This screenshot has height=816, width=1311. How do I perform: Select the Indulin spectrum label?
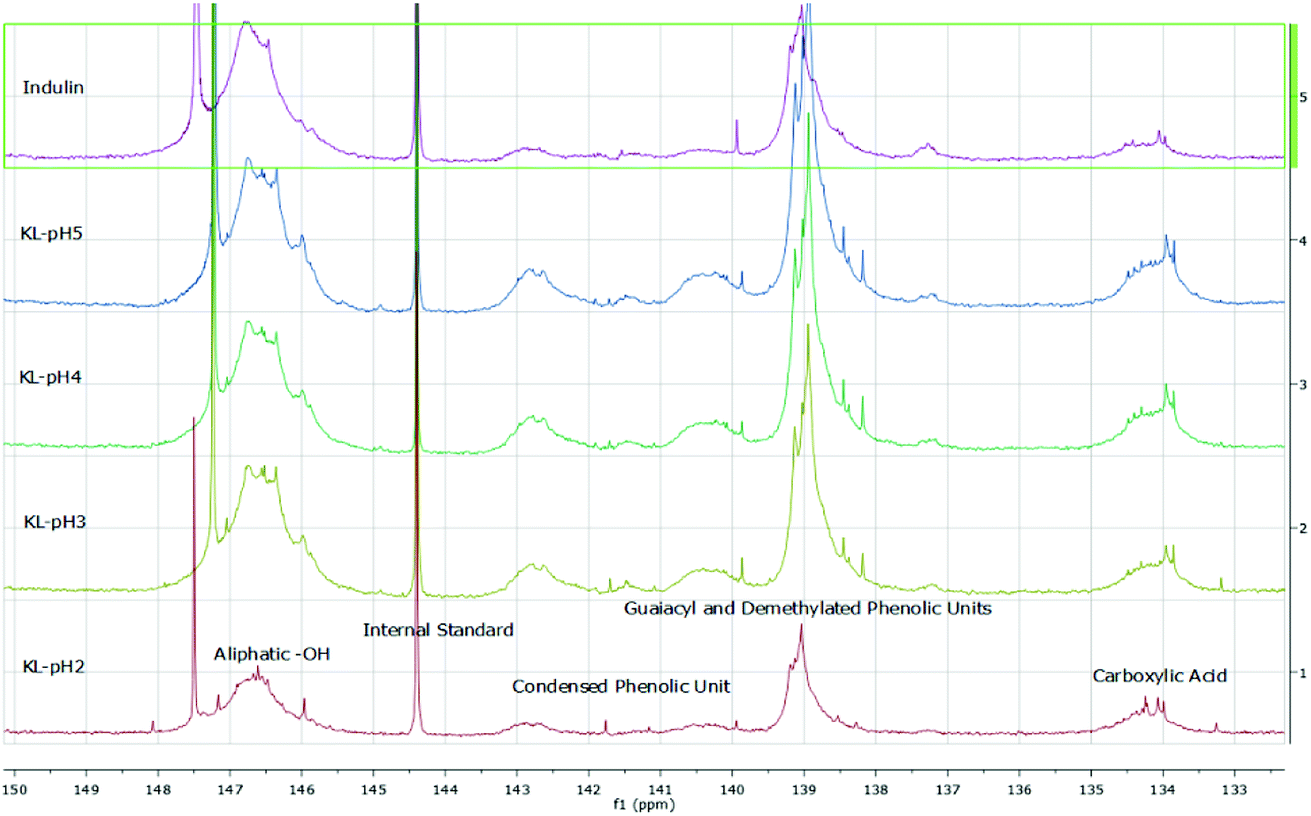click(x=53, y=87)
